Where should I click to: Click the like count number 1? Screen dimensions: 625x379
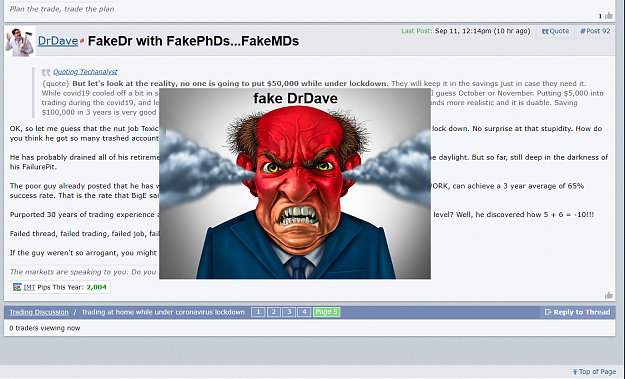[600, 16]
